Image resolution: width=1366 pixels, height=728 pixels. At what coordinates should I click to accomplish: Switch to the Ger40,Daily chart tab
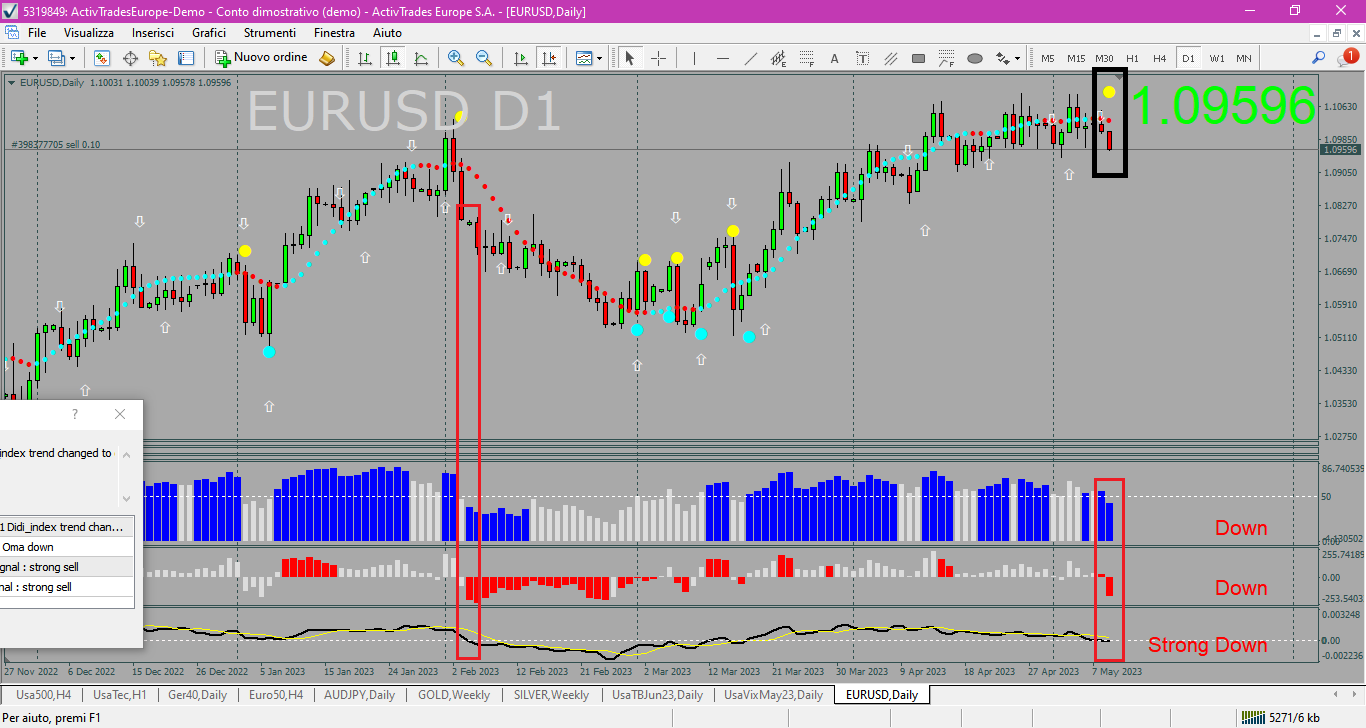click(x=197, y=694)
